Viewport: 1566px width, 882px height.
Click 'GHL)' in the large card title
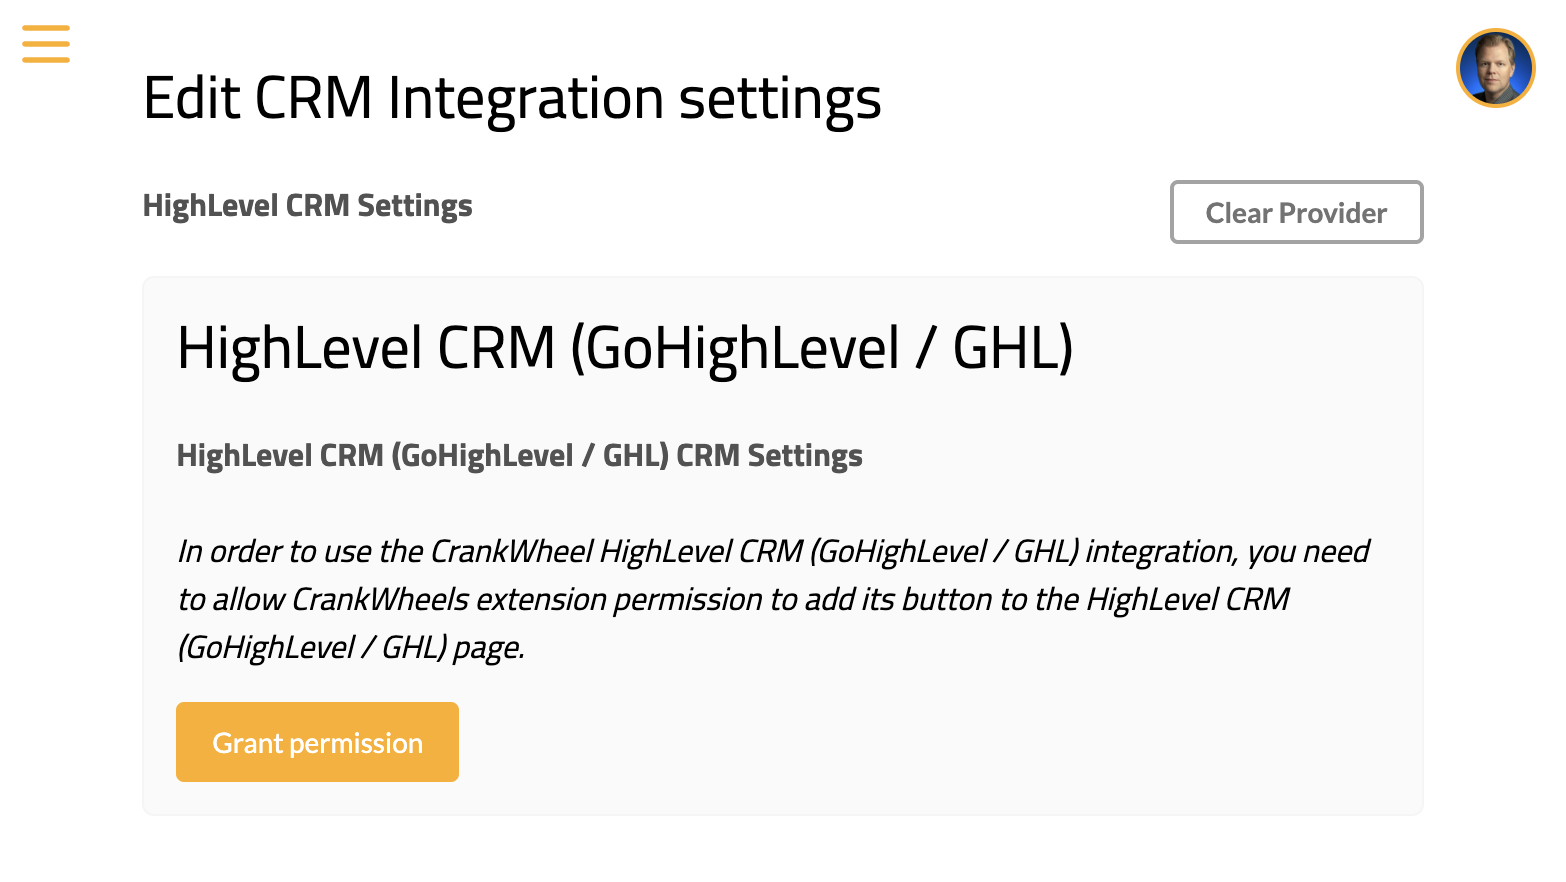(1012, 348)
